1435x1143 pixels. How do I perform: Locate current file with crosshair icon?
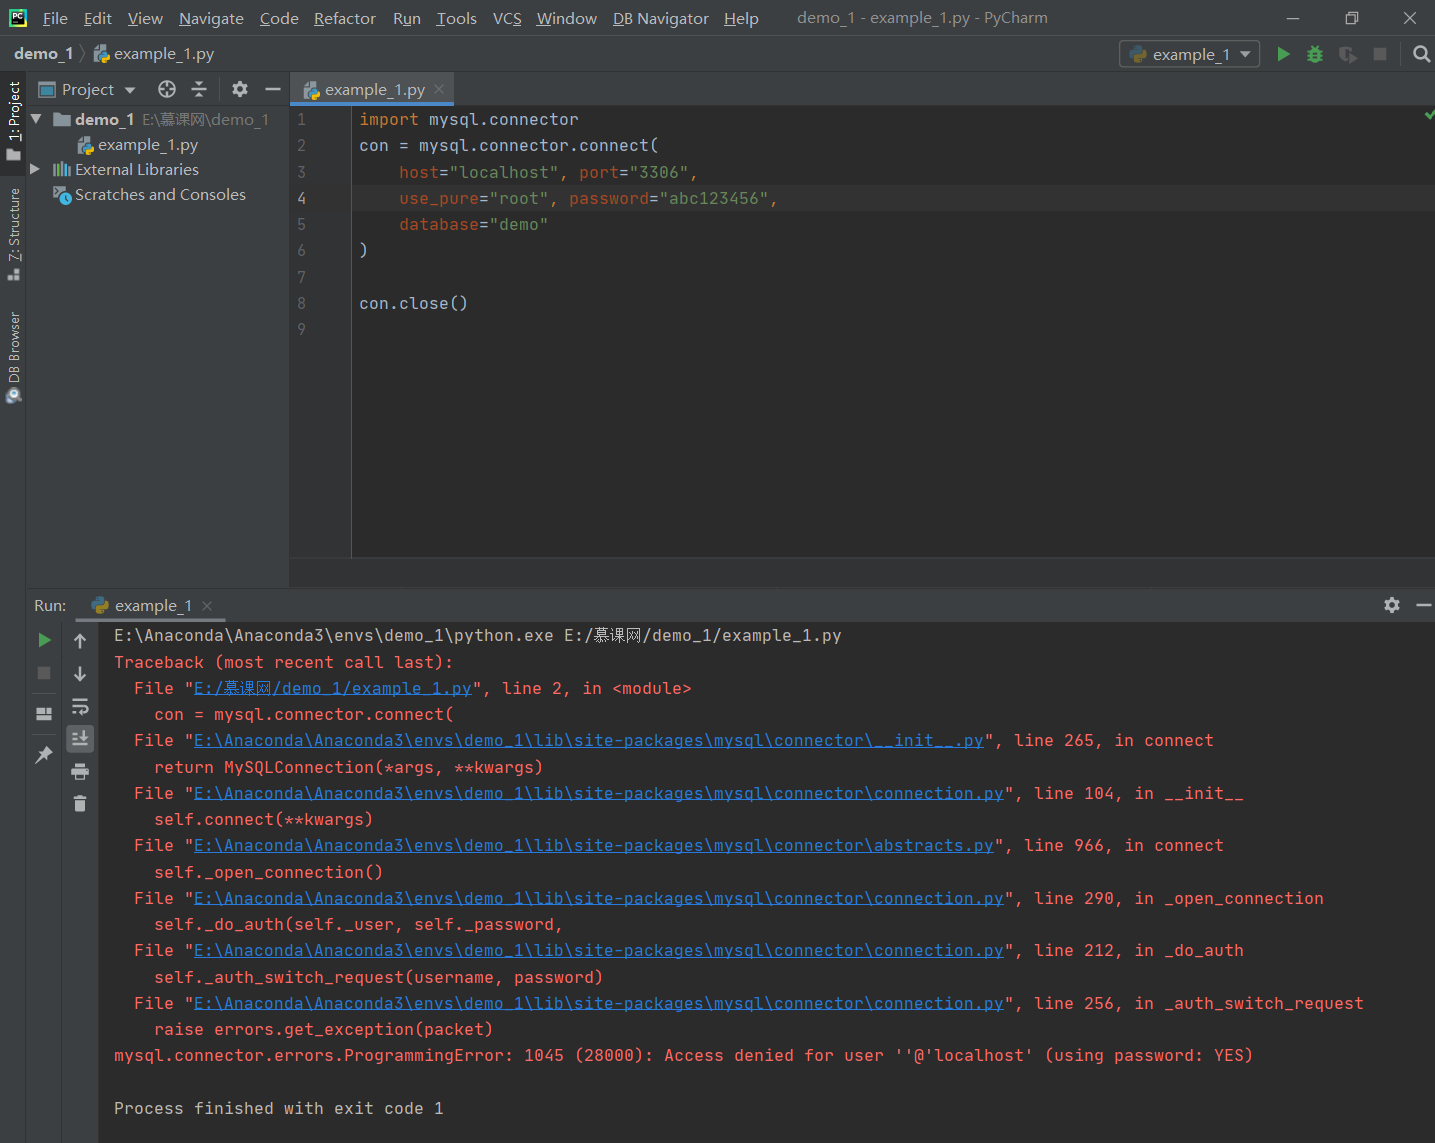(x=167, y=89)
